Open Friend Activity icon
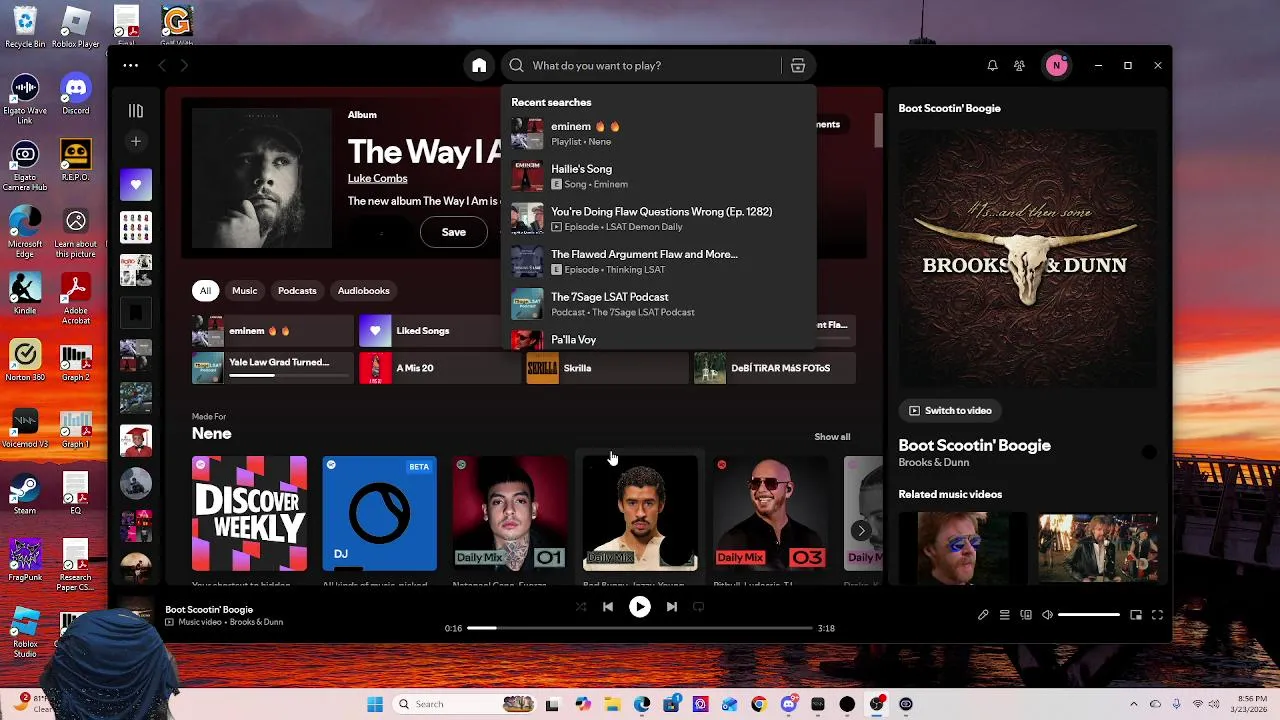The height and width of the screenshot is (720, 1280). click(x=1019, y=66)
